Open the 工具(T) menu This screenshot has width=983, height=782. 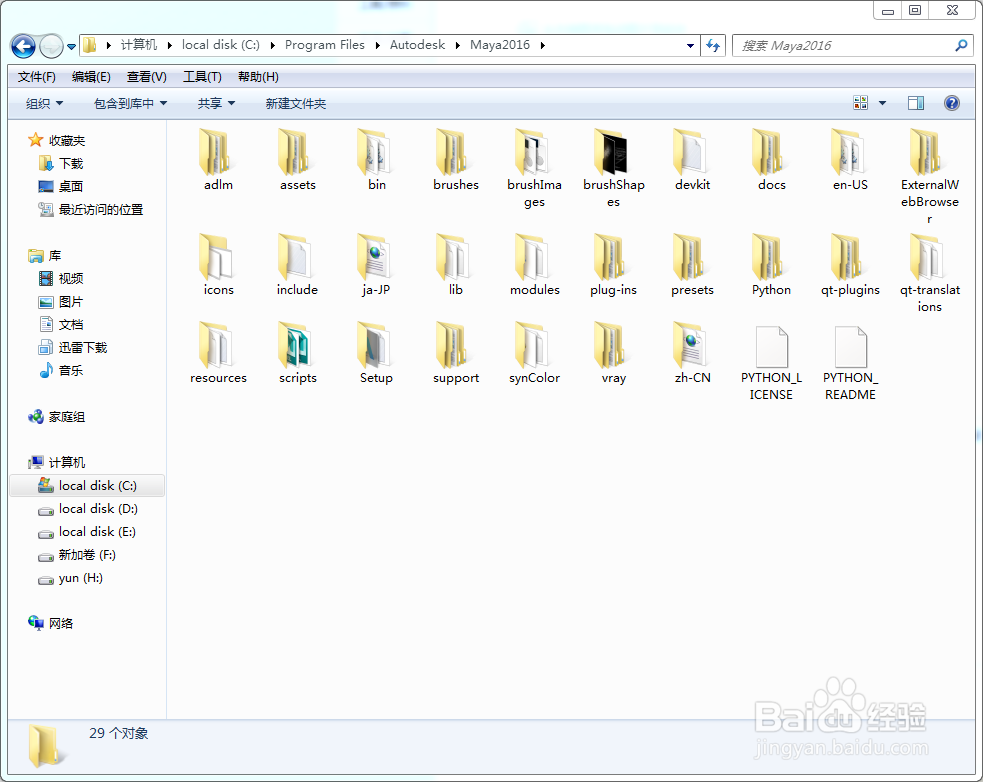point(202,77)
